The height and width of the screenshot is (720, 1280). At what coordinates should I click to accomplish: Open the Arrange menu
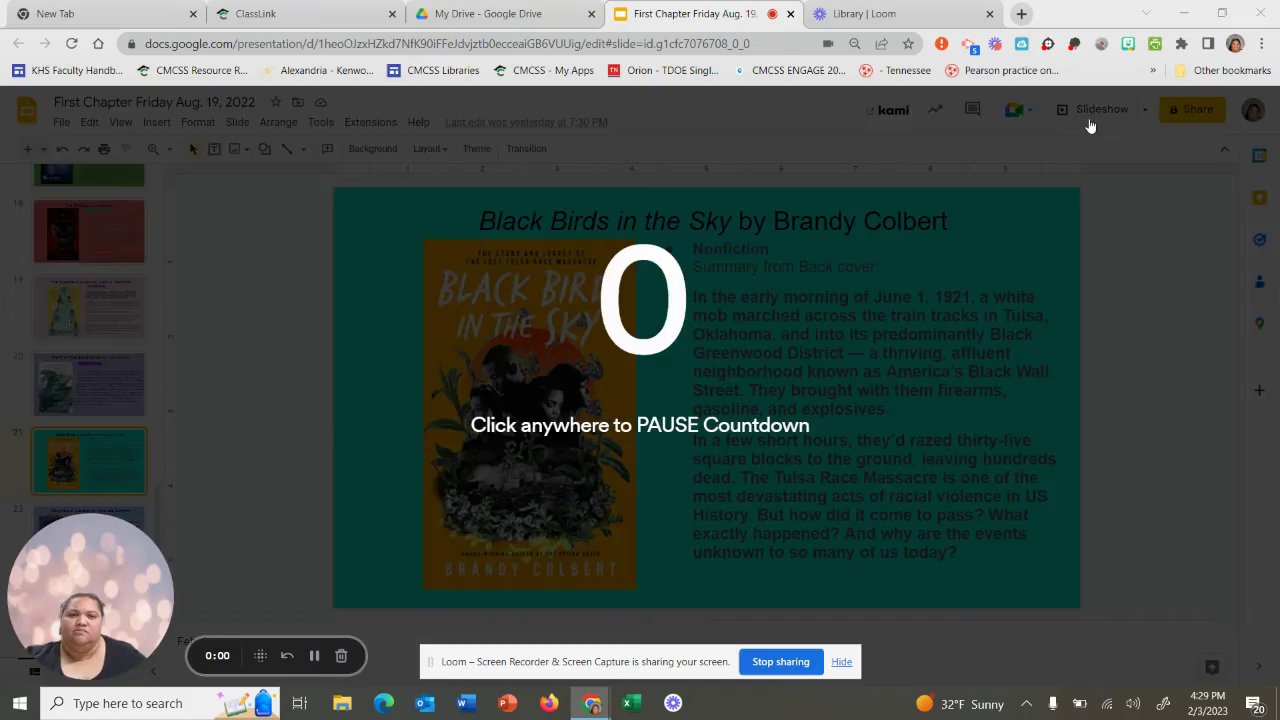tap(278, 122)
